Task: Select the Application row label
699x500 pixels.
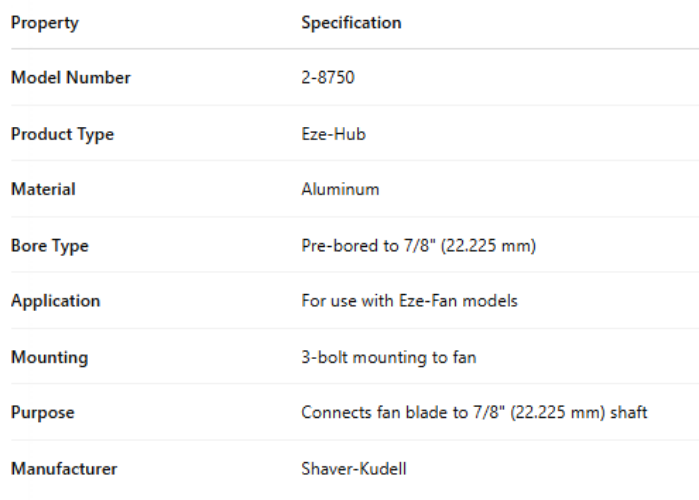Action: [55, 301]
